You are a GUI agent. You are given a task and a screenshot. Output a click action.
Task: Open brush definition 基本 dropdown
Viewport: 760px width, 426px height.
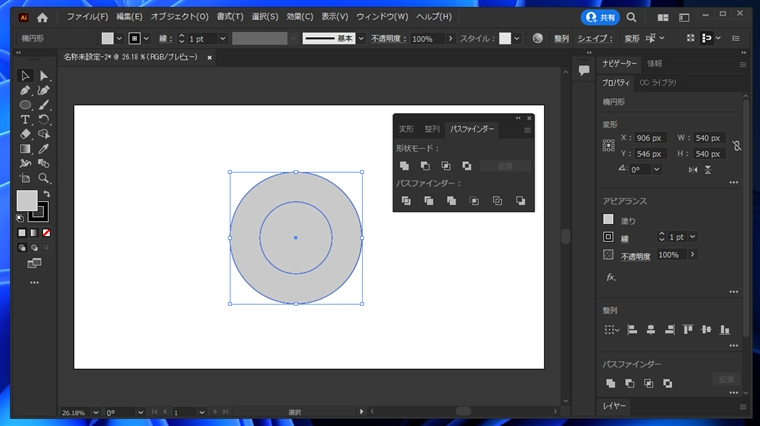[x=361, y=39]
